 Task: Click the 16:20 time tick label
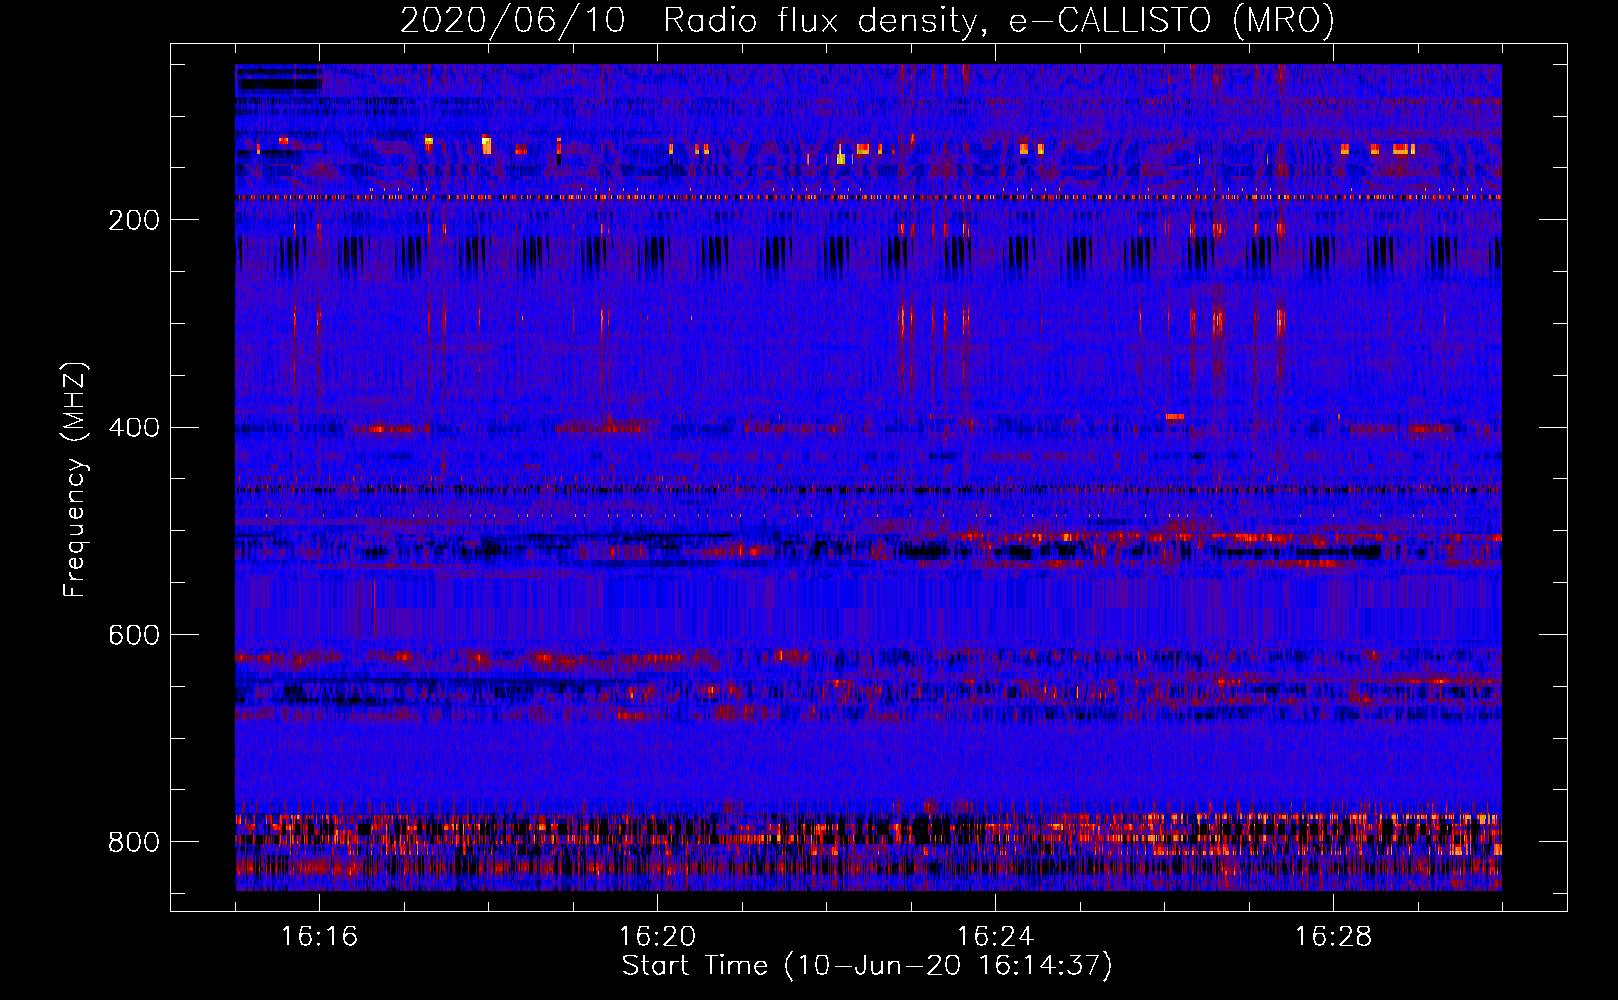tap(657, 937)
